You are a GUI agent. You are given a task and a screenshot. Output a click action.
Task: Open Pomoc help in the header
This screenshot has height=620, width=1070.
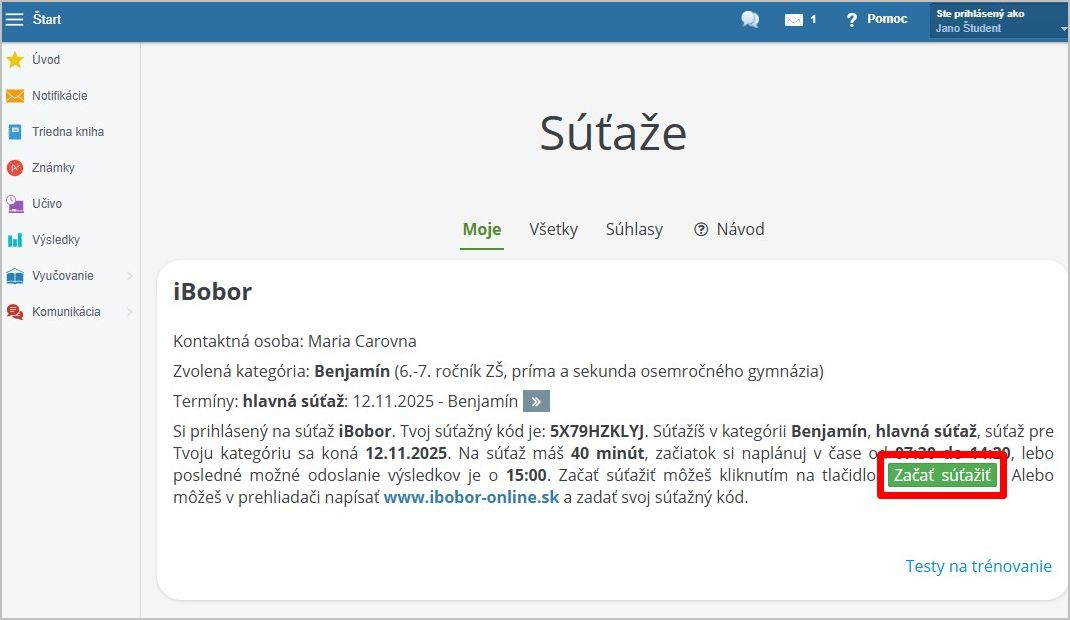pyautogui.click(x=877, y=20)
